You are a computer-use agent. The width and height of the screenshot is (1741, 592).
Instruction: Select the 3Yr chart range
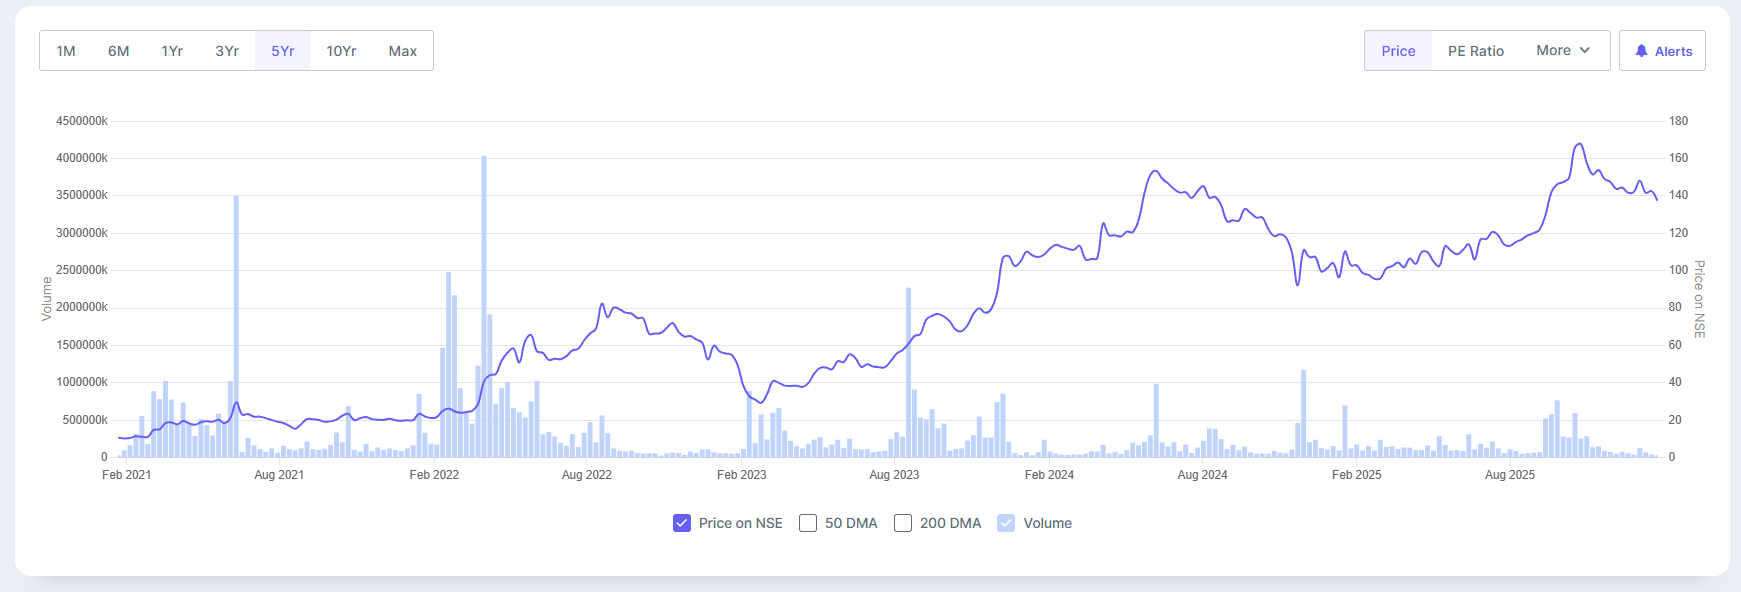(x=227, y=51)
